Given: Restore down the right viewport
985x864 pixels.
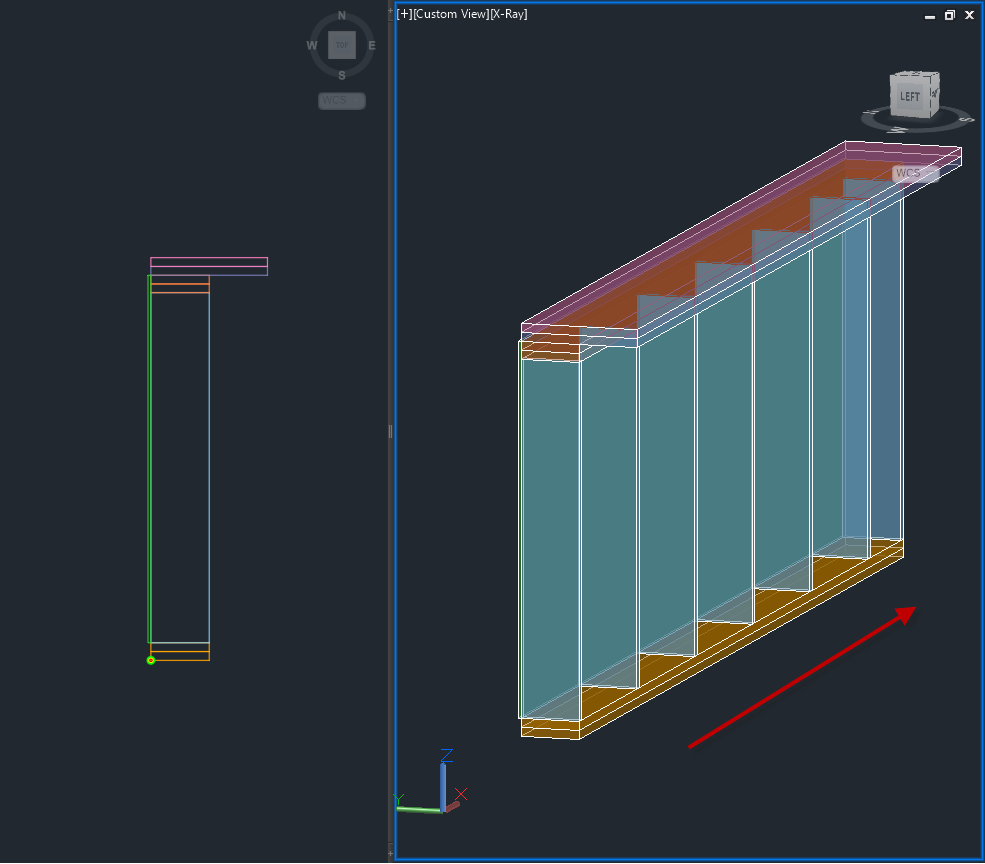Looking at the screenshot, I should point(950,15).
